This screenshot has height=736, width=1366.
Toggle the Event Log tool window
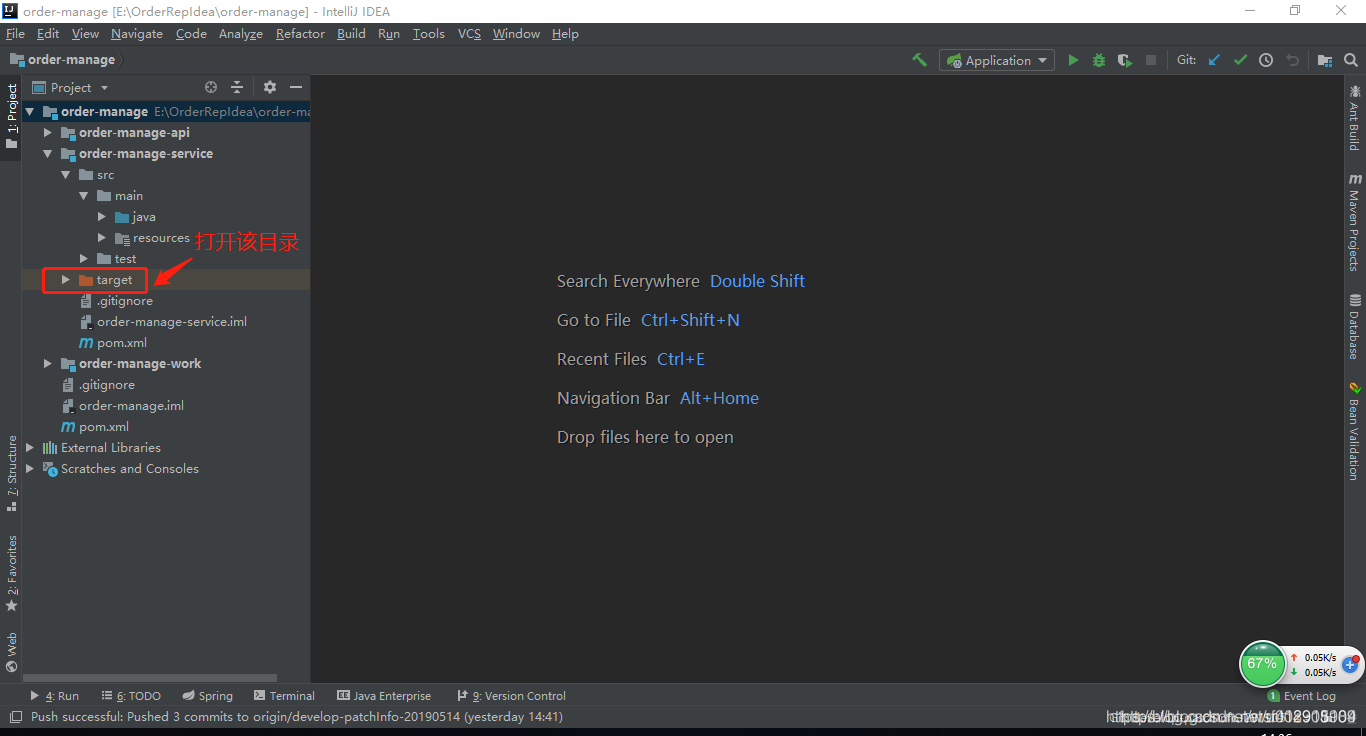1301,696
